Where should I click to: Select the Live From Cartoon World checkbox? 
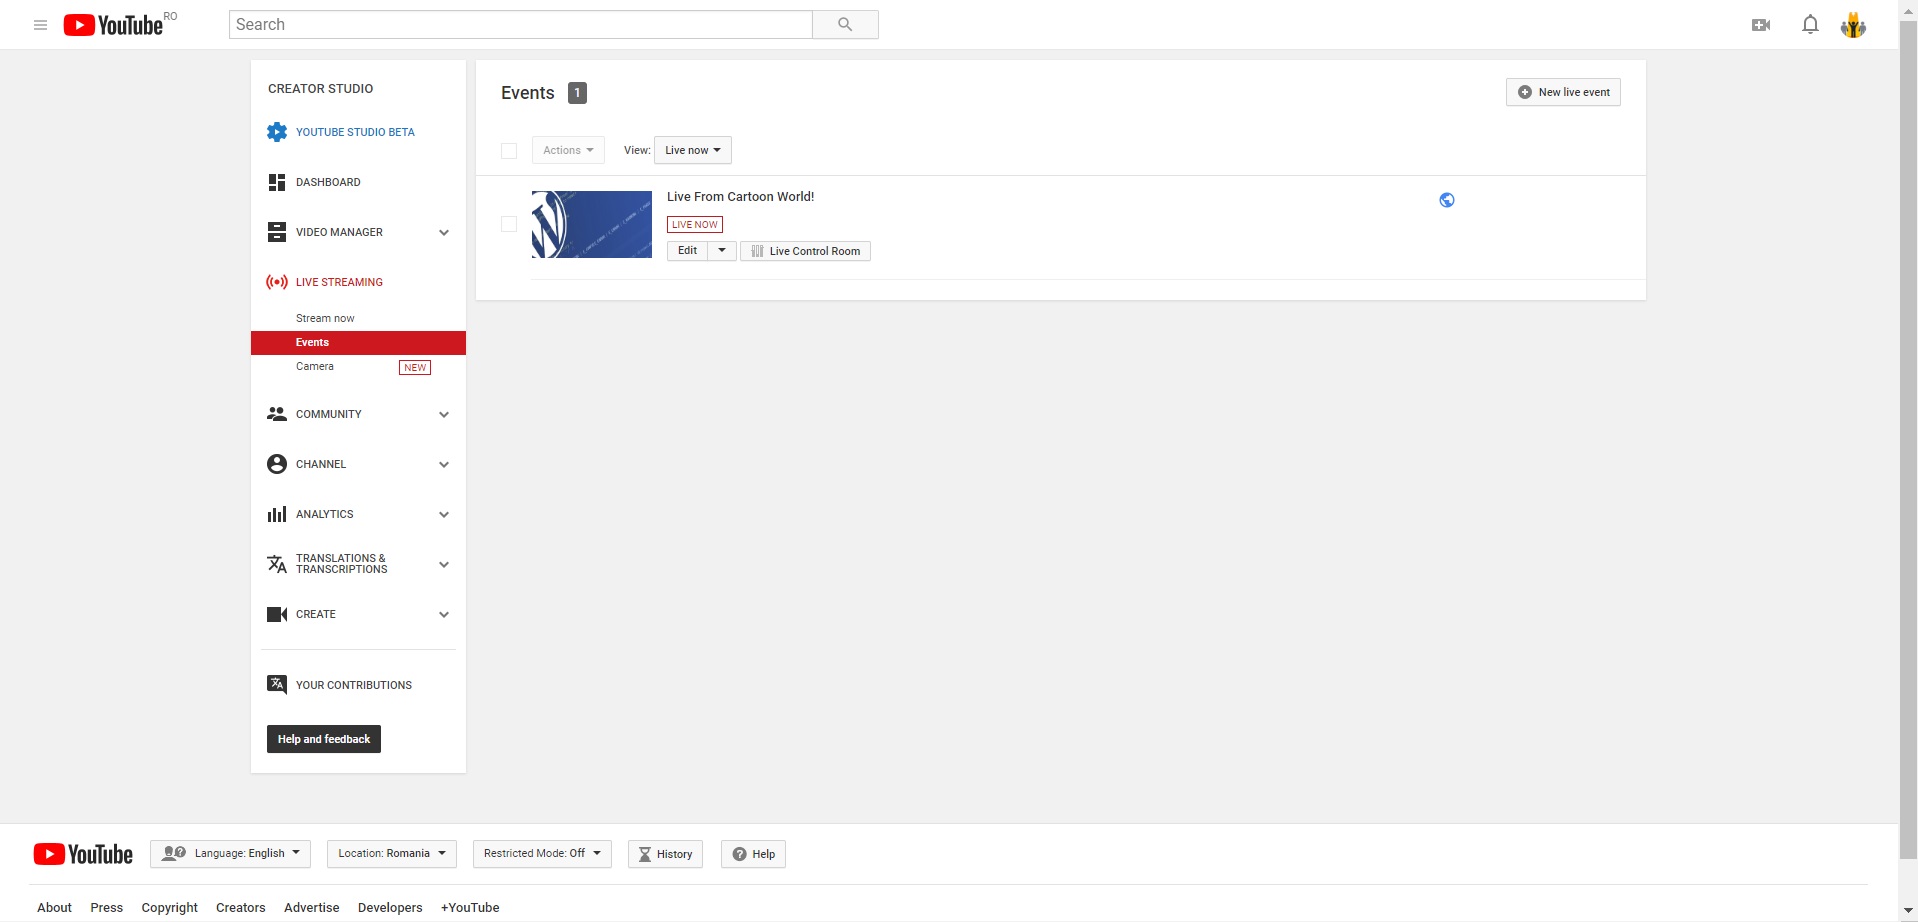tap(508, 224)
